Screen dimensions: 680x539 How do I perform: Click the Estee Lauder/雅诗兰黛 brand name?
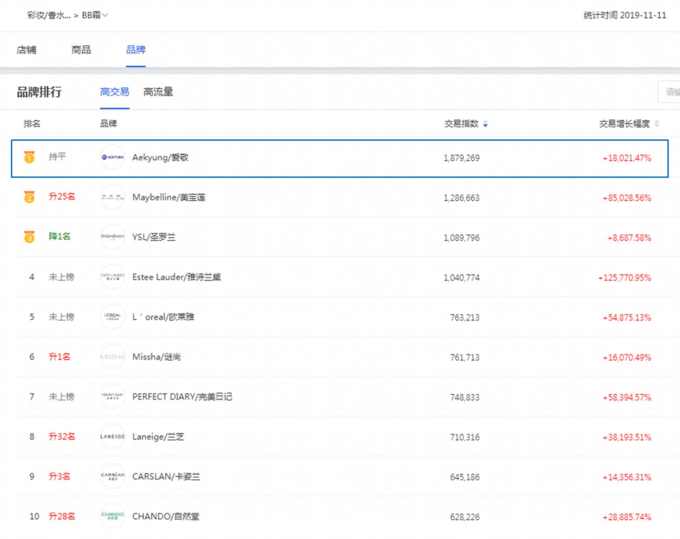coord(177,277)
